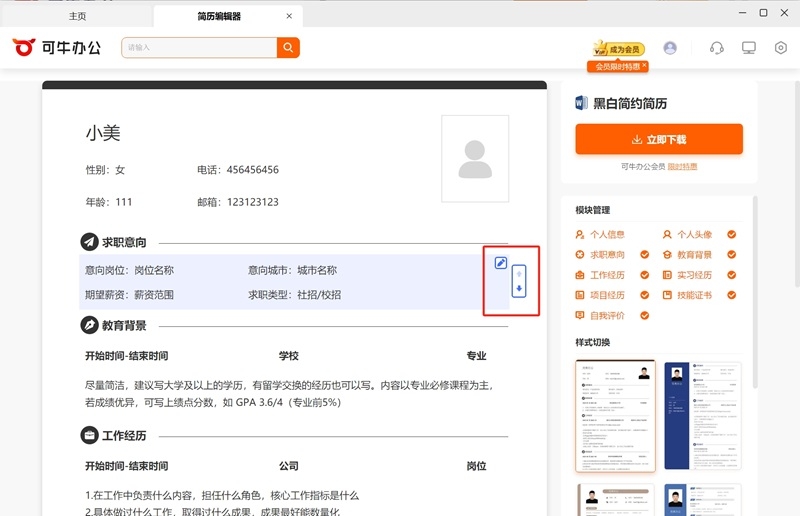Open the hexagon settings icon

click(781, 48)
